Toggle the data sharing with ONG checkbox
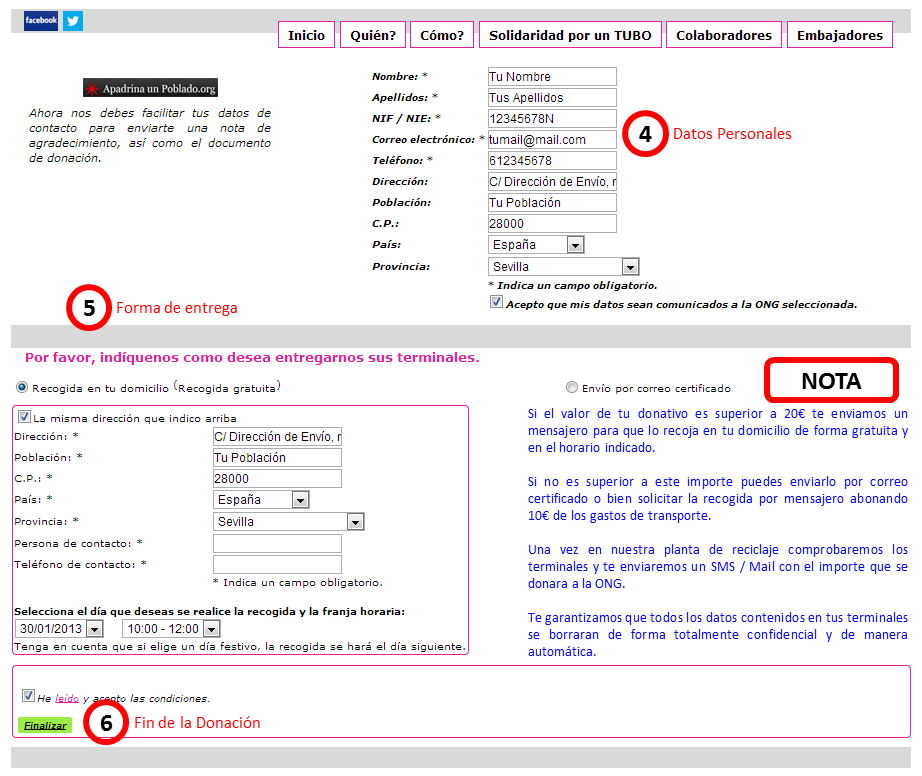 coord(496,302)
